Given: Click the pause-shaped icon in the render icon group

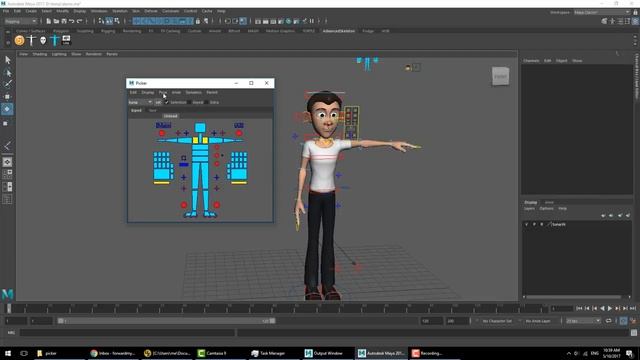Looking at the screenshot, I should [312, 21].
